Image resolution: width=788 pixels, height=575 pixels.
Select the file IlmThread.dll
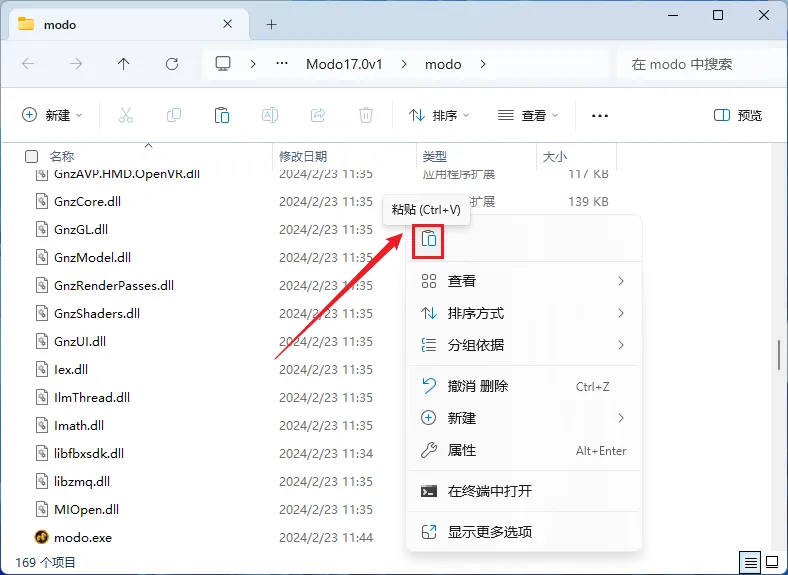92,398
